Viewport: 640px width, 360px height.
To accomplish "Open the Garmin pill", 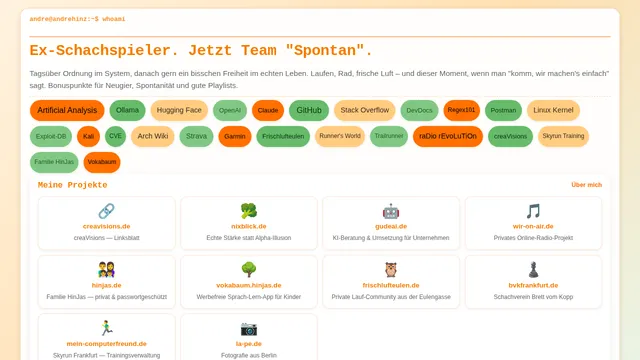I will tap(235, 136).
